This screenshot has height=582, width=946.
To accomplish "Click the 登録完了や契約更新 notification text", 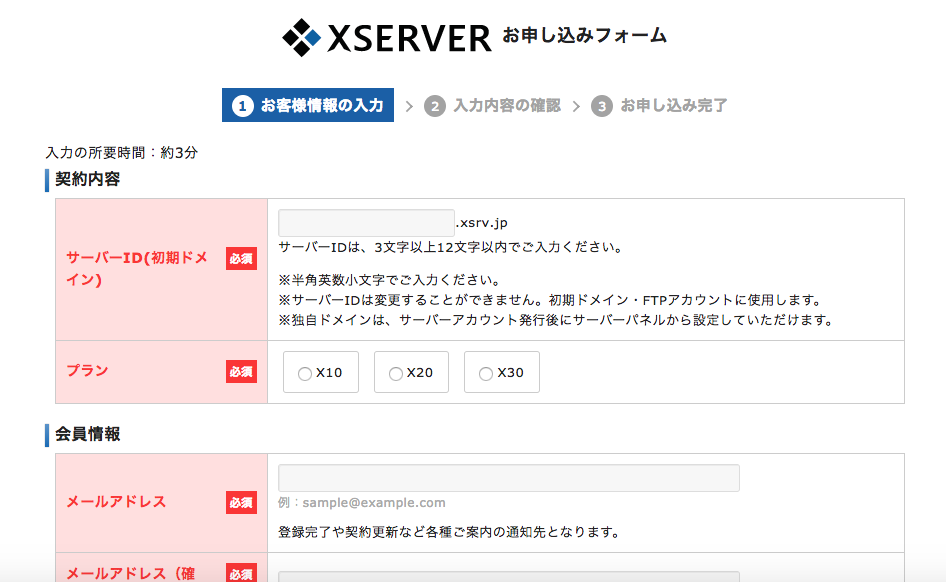I will tap(449, 532).
